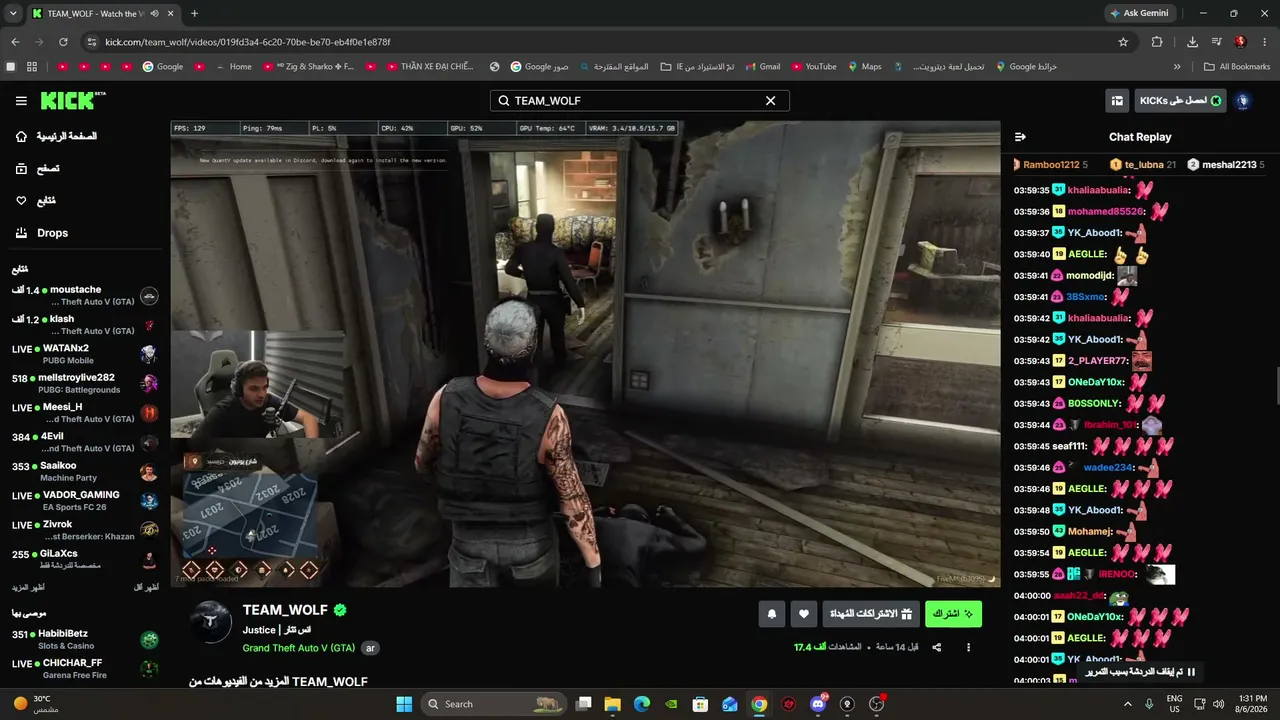Click the get KICKs button
Image resolution: width=1280 pixels, height=720 pixels.
pos(1180,101)
